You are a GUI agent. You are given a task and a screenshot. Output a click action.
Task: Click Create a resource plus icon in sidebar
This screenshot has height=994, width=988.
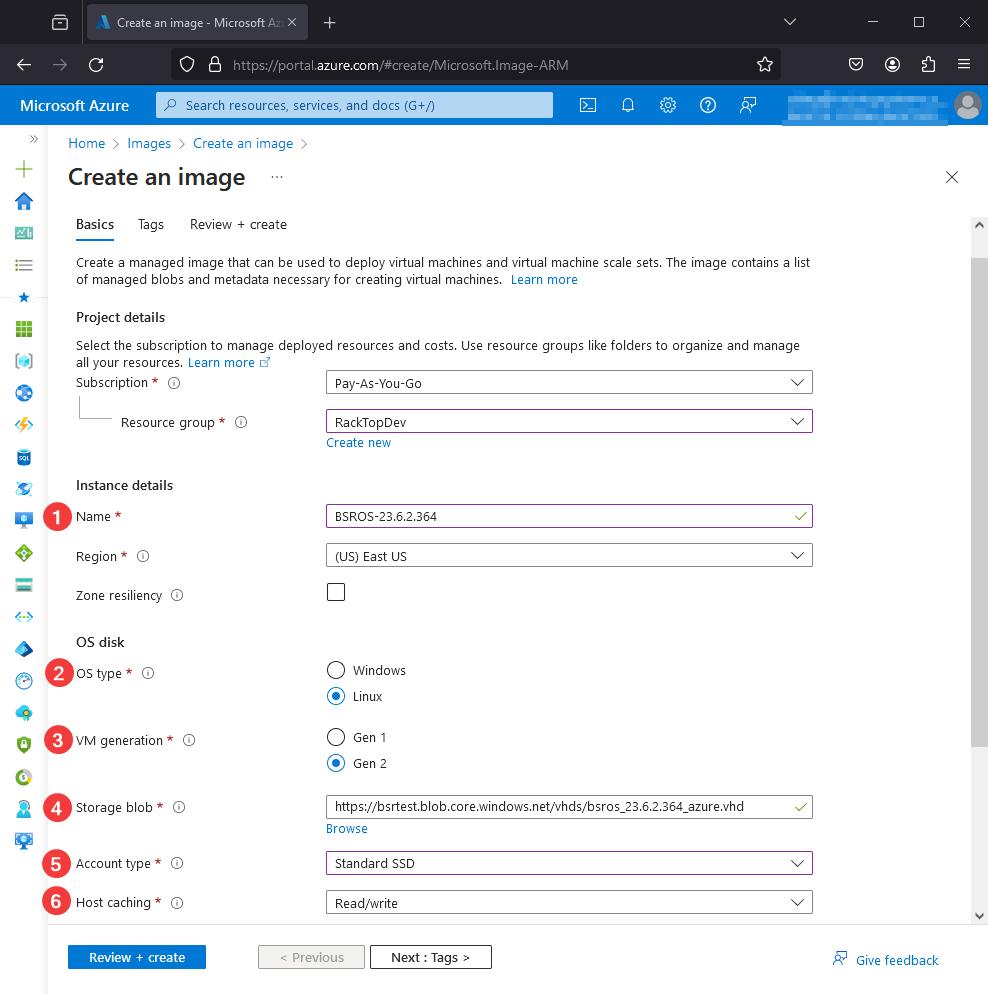[x=22, y=169]
